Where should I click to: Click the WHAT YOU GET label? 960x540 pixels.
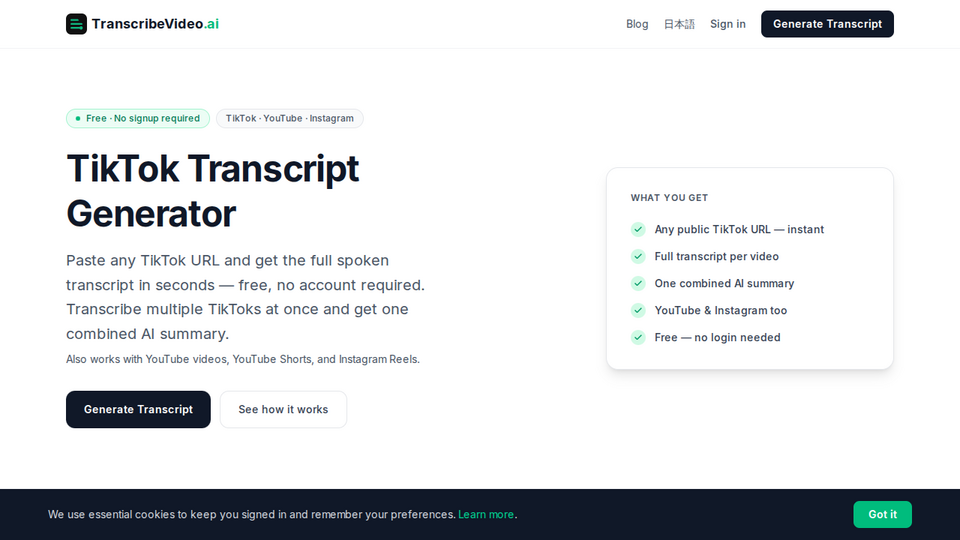coord(669,198)
